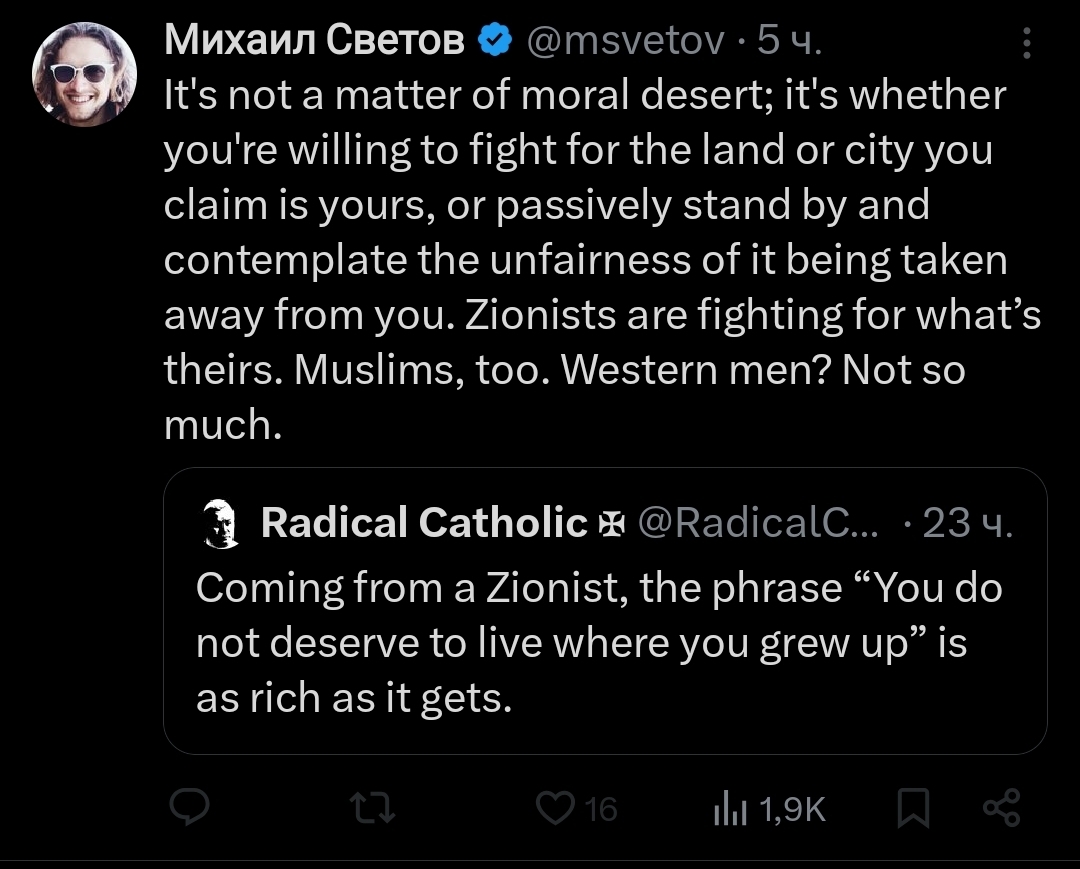Click the Михаил Светов display name

pos(315,40)
